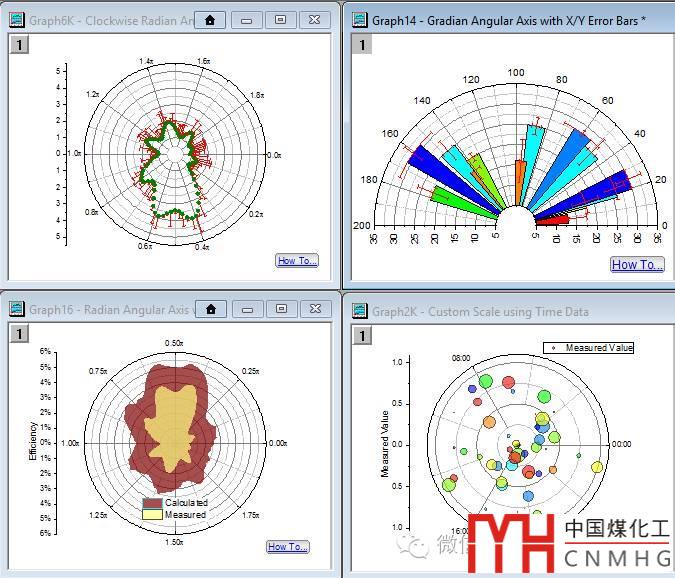Open How To link in Graph16

(x=288, y=547)
